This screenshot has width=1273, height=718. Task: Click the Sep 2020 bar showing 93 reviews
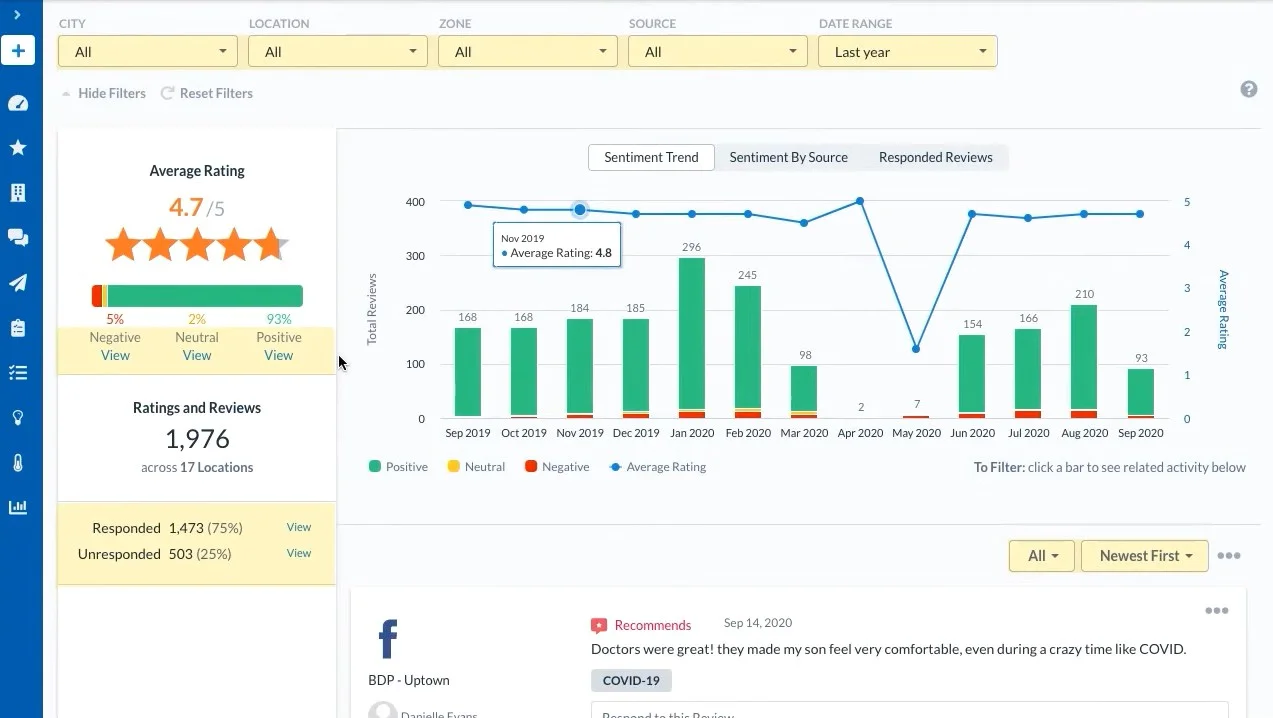[1140, 393]
